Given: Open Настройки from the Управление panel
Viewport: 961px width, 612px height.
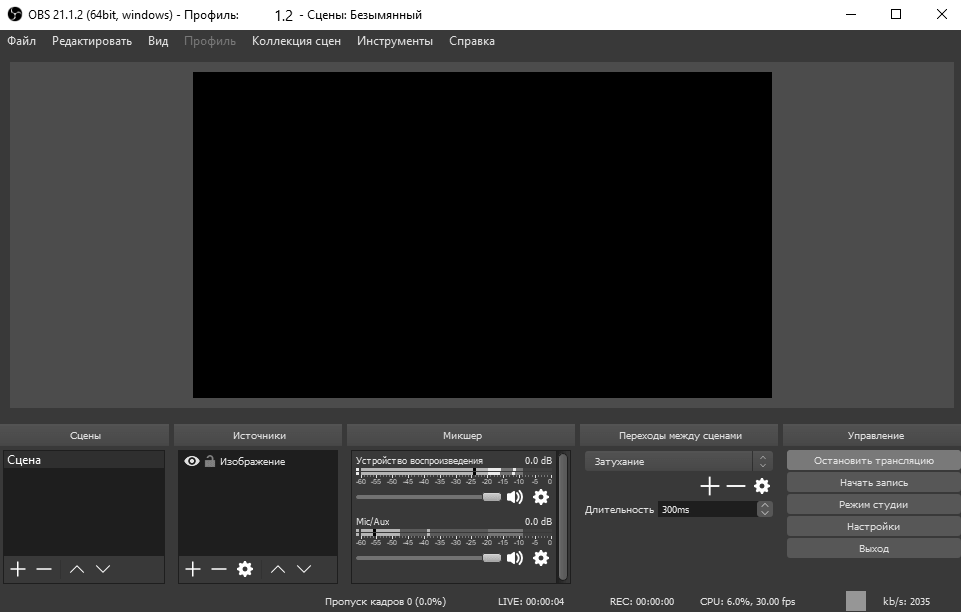Looking at the screenshot, I should tap(872, 525).
